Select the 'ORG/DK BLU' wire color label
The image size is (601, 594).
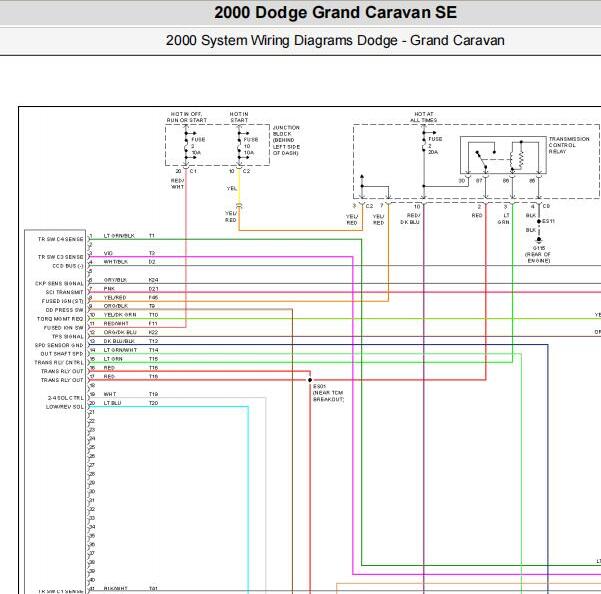click(x=120, y=332)
